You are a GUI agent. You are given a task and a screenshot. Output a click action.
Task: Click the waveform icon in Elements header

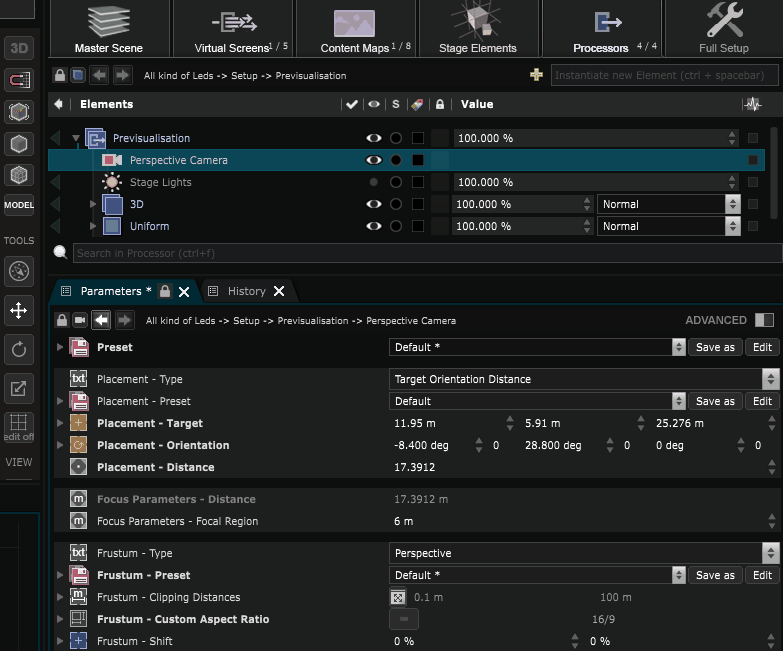point(752,104)
